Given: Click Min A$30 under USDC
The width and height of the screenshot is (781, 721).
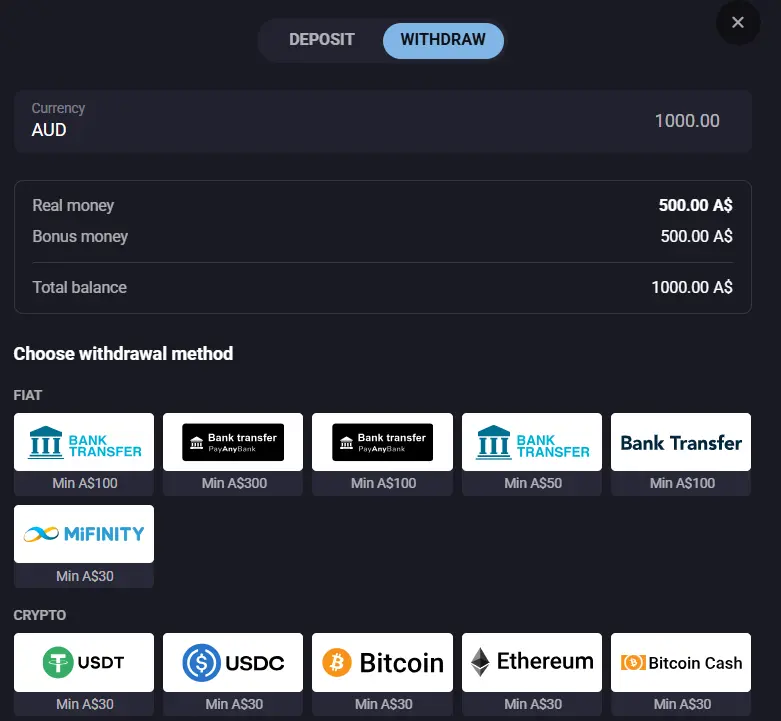Looking at the screenshot, I should pyautogui.click(x=234, y=704).
